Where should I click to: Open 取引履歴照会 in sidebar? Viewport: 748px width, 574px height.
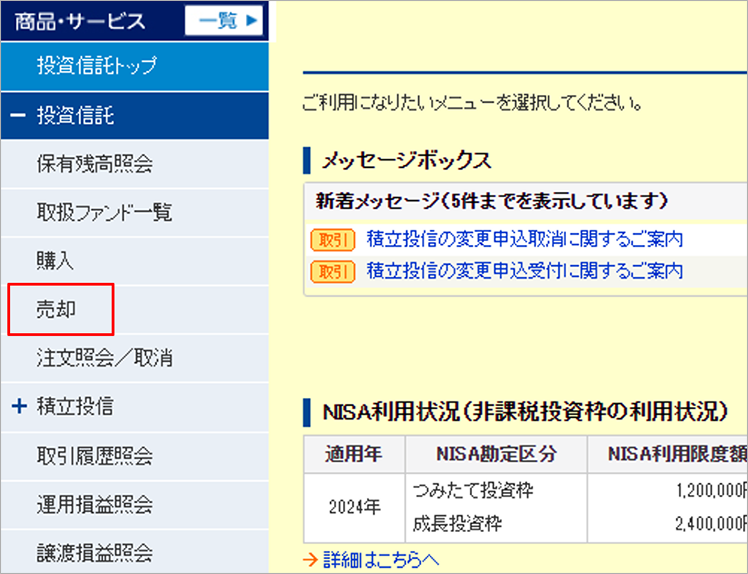pyautogui.click(x=94, y=457)
